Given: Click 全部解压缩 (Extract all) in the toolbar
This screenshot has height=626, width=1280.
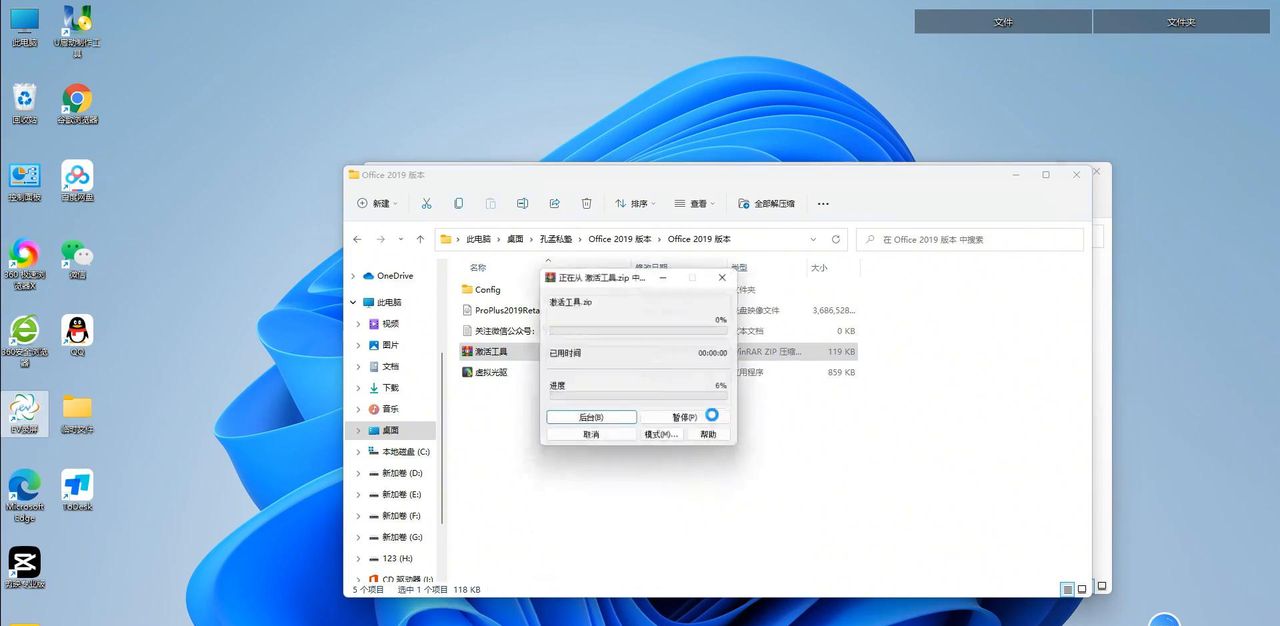Looking at the screenshot, I should click(x=766, y=203).
